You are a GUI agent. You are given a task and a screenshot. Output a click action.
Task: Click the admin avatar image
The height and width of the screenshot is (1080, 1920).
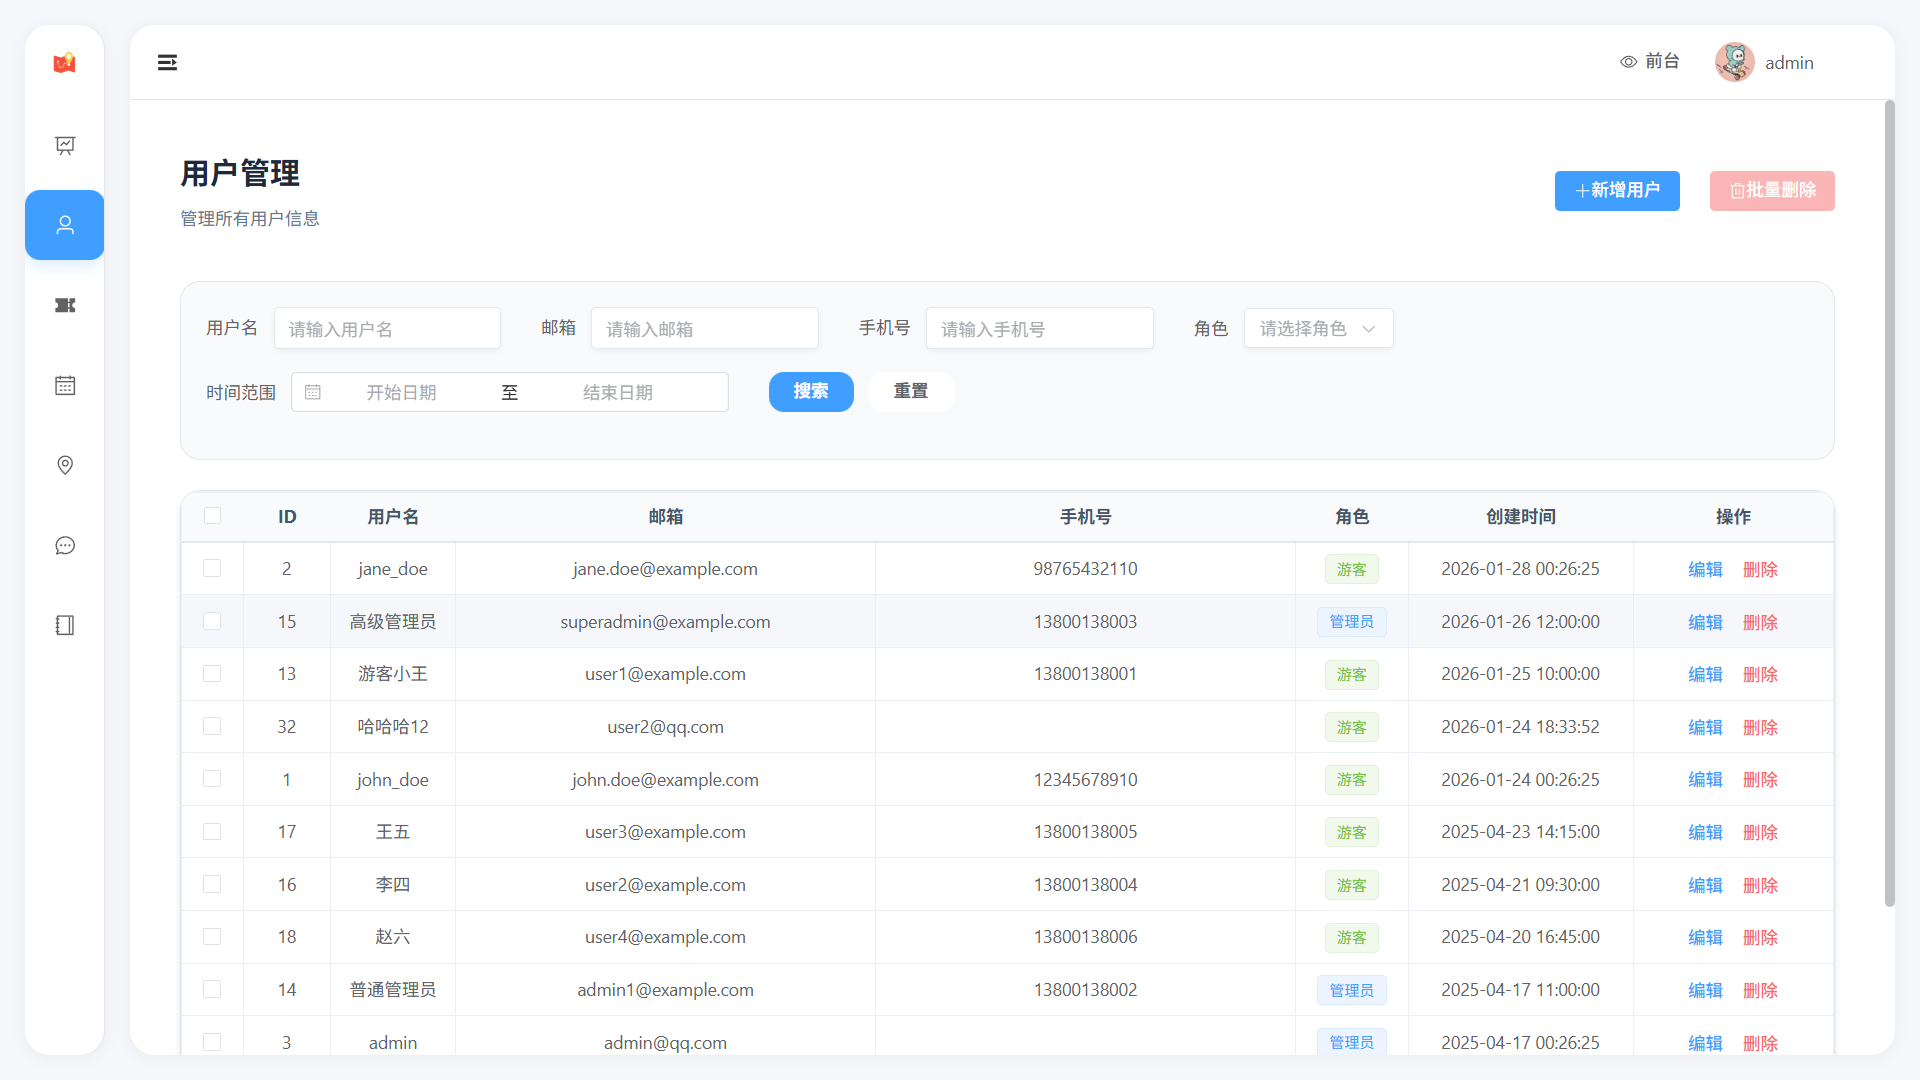tap(1734, 62)
